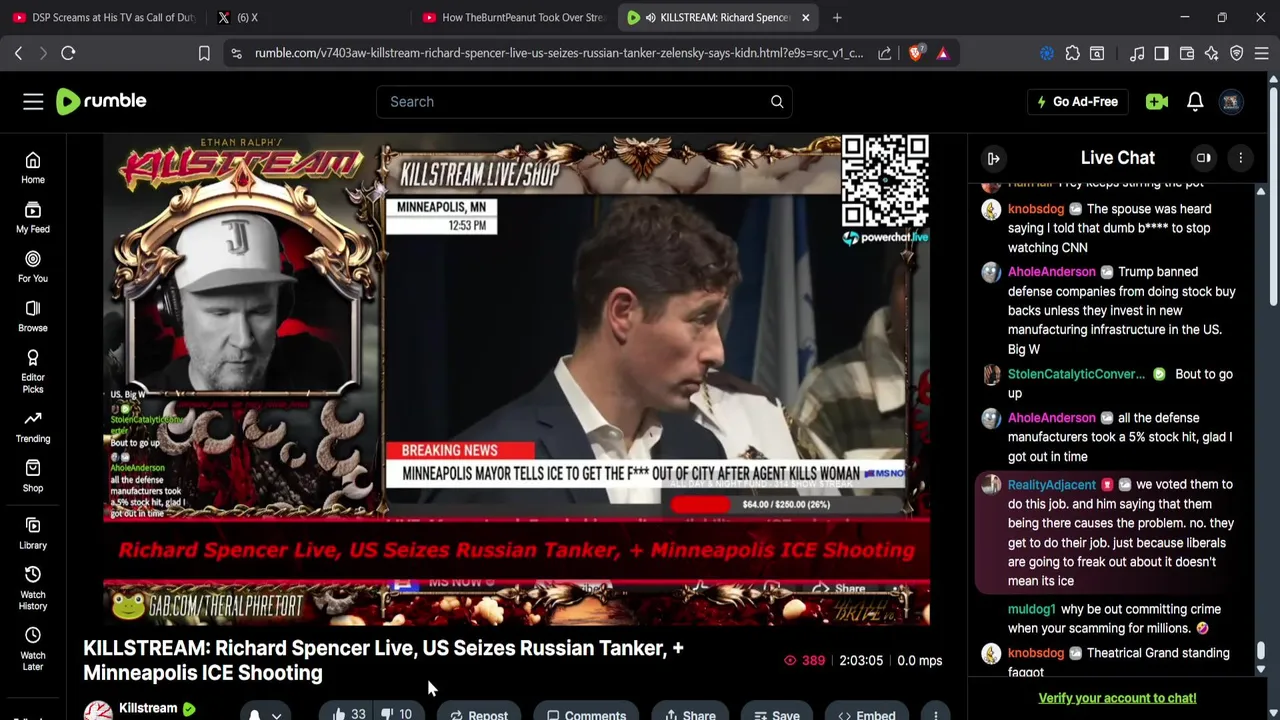Viewport: 1280px width, 720px height.
Task: Click chat username RealityAdjacent
Action: (1052, 484)
